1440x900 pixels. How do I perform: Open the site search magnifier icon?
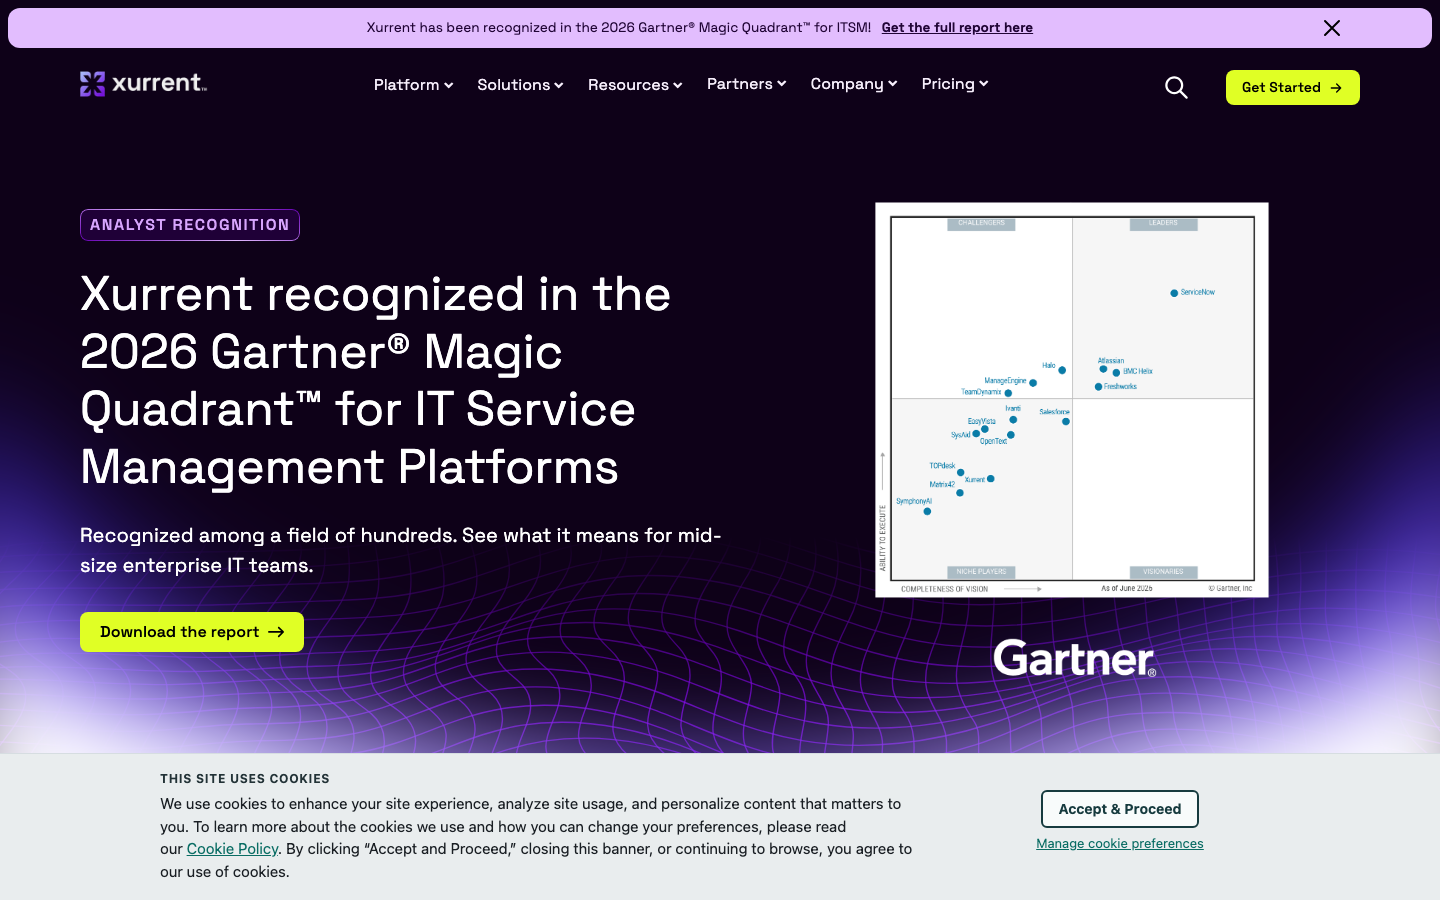pos(1176,88)
